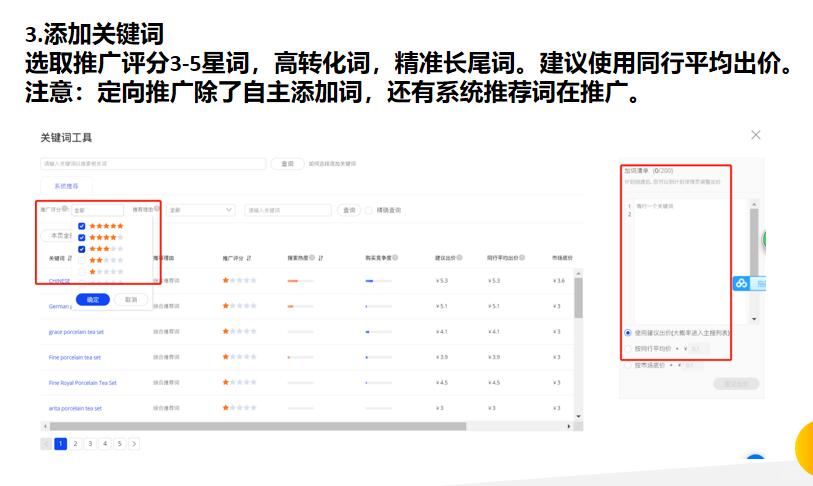Select the 使用建议出价 radio option
Image resolution: width=813 pixels, height=486 pixels.
tap(628, 332)
